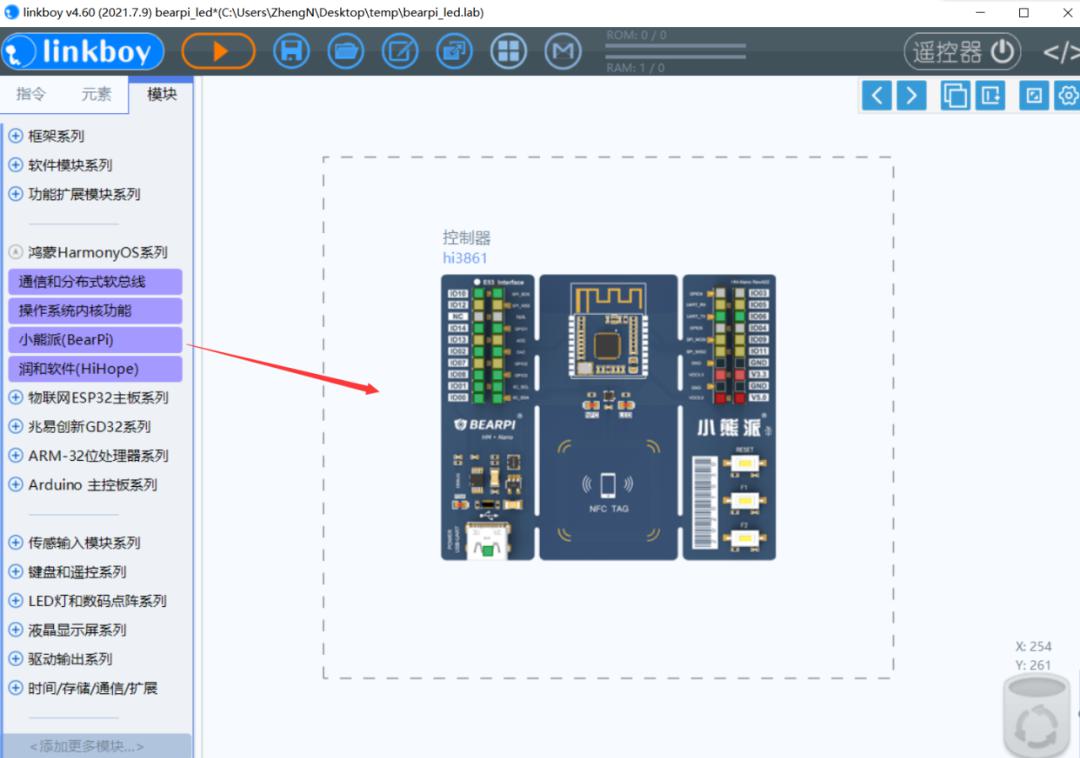This screenshot has width=1080, height=758.
Task: Open settings with the gear icon
Action: click(x=1067, y=96)
